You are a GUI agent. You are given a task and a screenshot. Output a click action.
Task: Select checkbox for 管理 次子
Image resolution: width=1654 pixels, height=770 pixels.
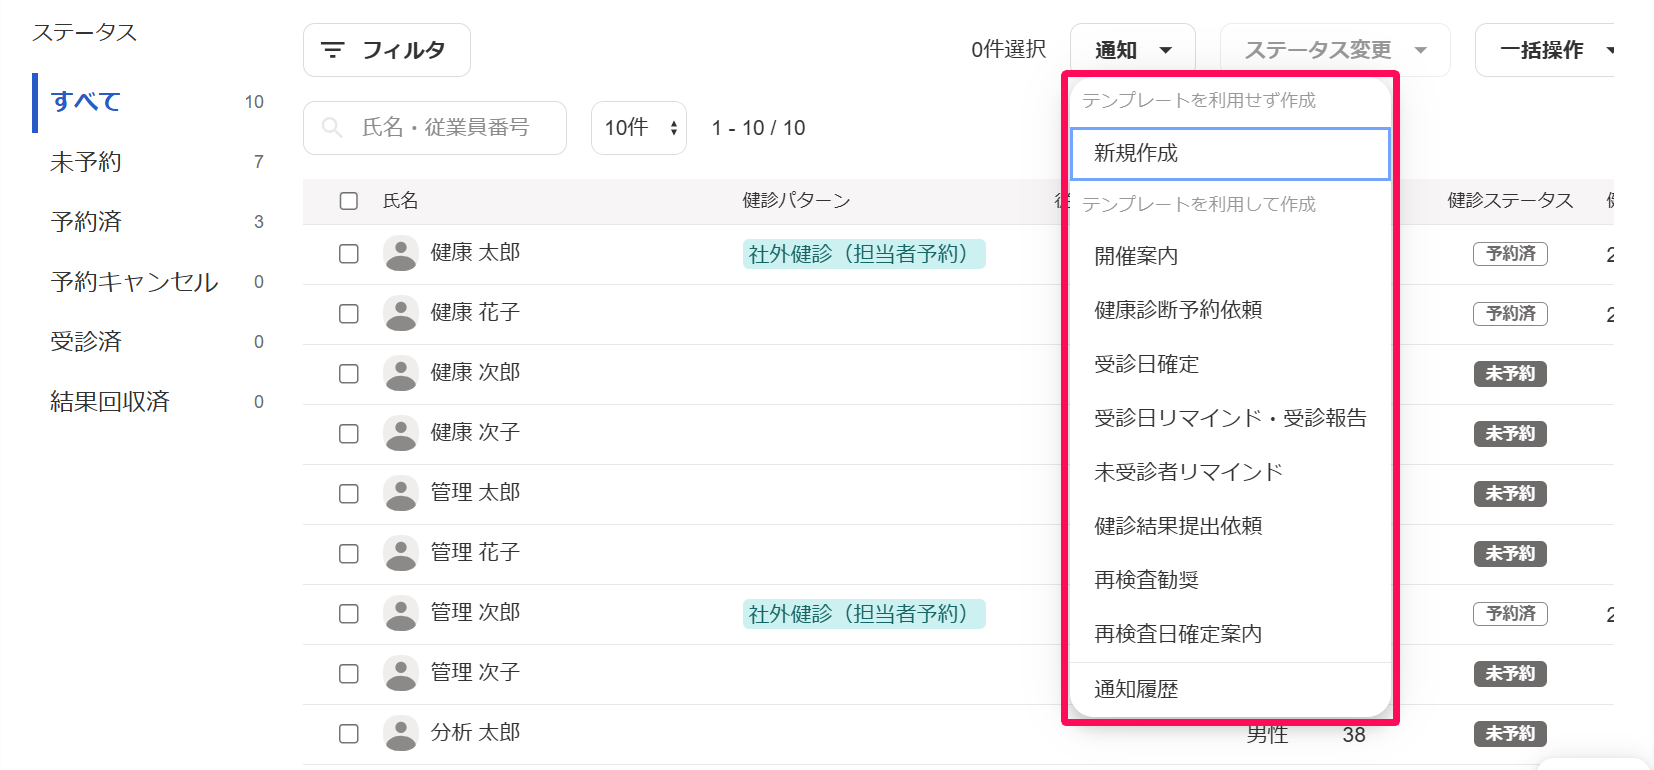tap(349, 674)
